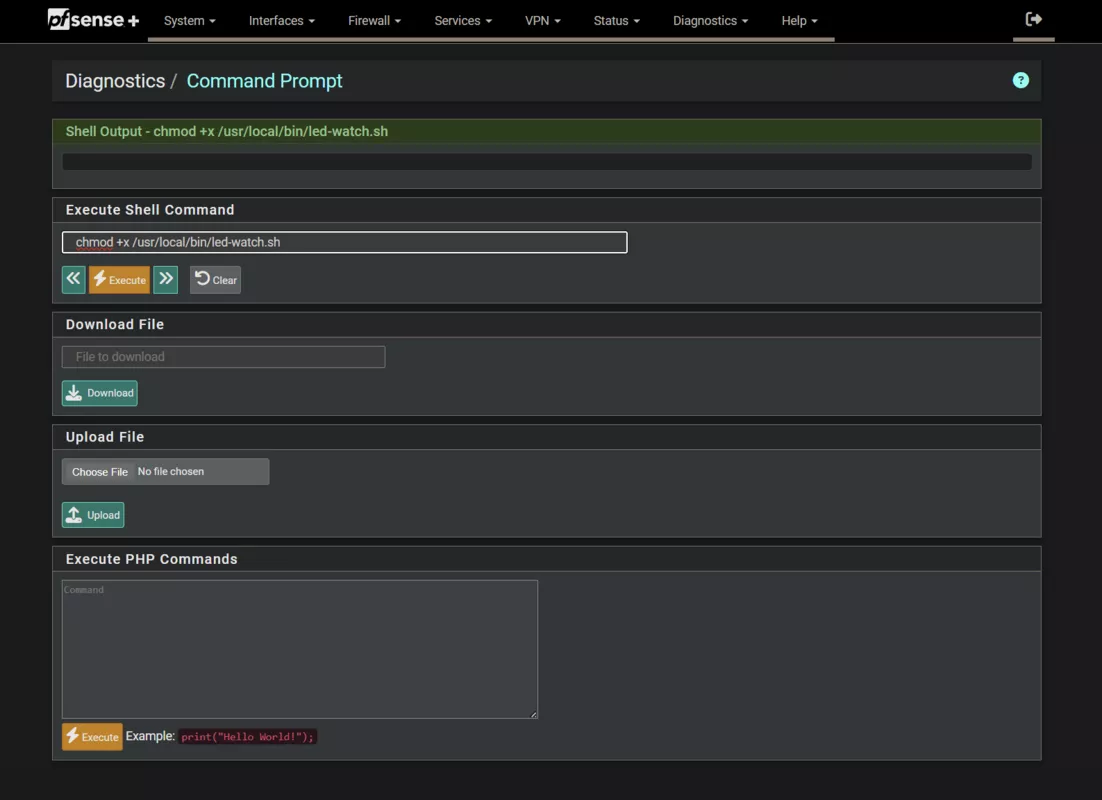
Task: Click the PHP Command textarea
Action: point(299,648)
